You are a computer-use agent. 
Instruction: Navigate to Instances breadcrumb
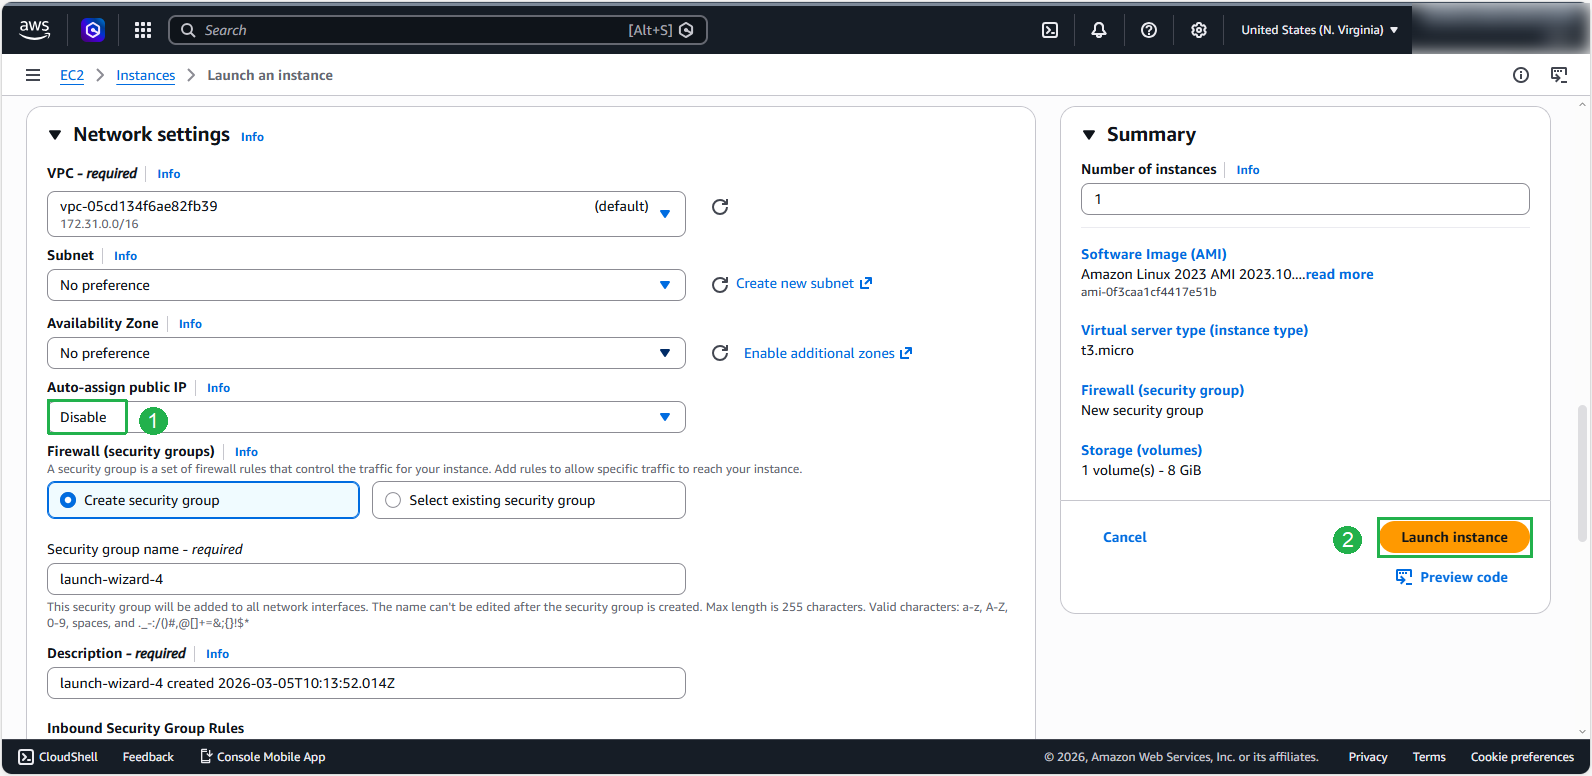click(145, 75)
